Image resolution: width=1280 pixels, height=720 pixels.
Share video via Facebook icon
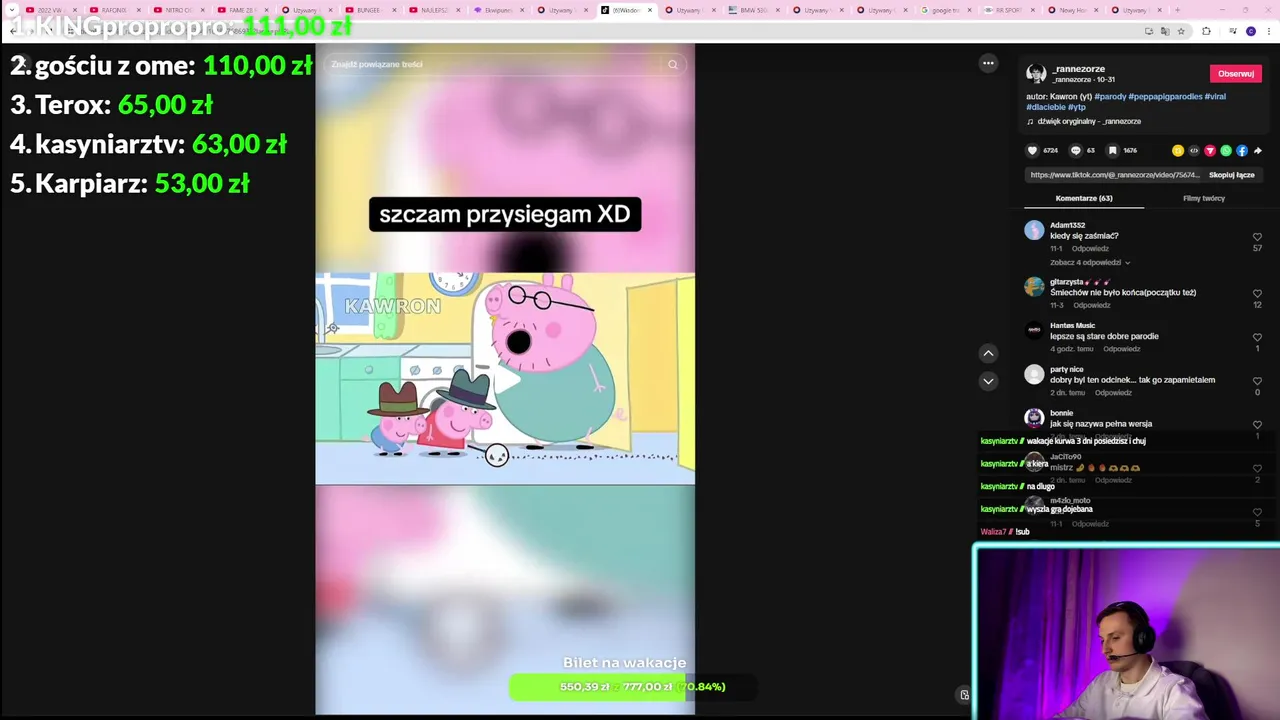coord(1242,151)
